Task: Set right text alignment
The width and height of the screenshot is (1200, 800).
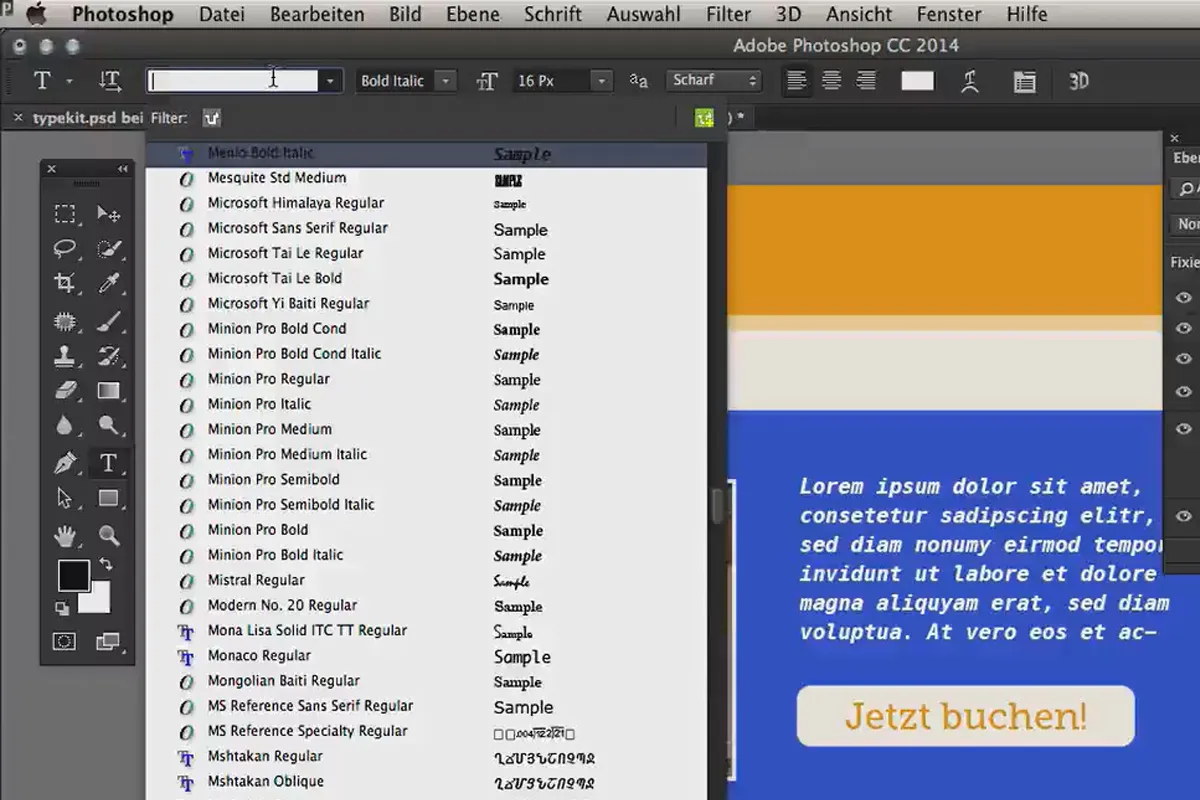Action: click(866, 81)
